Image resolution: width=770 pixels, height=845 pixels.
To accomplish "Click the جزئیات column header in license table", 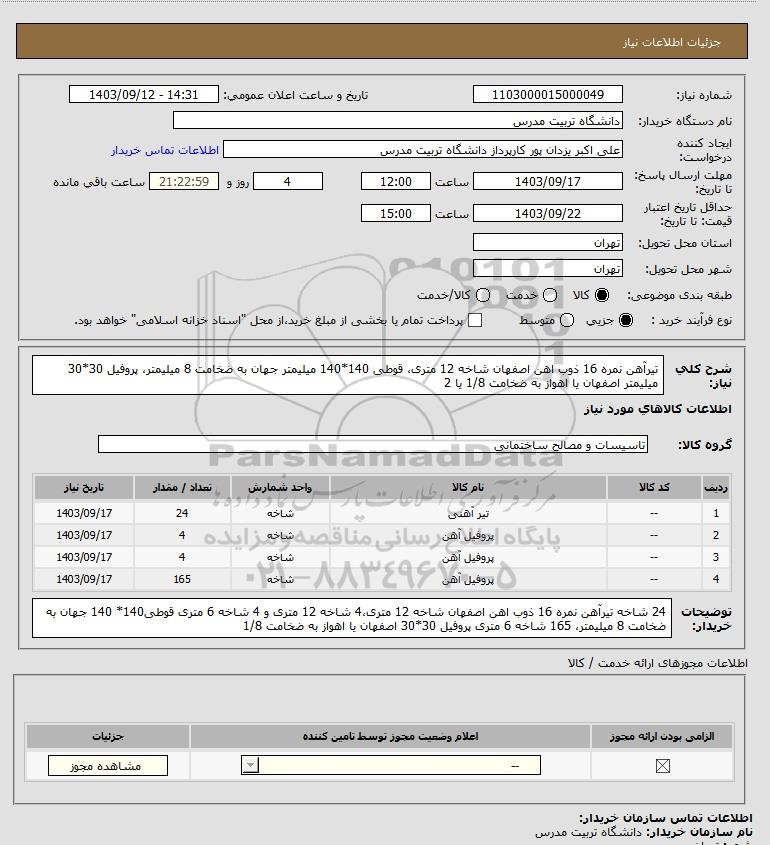I will point(108,736).
